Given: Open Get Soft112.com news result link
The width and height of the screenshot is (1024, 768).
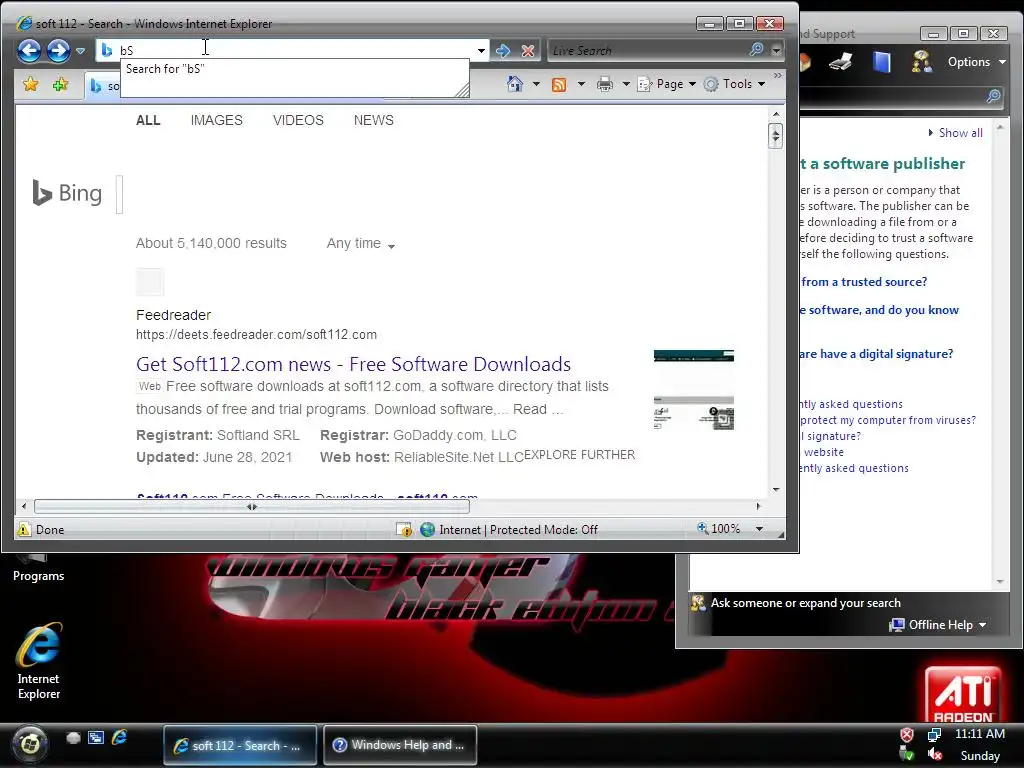Looking at the screenshot, I should click(353, 364).
